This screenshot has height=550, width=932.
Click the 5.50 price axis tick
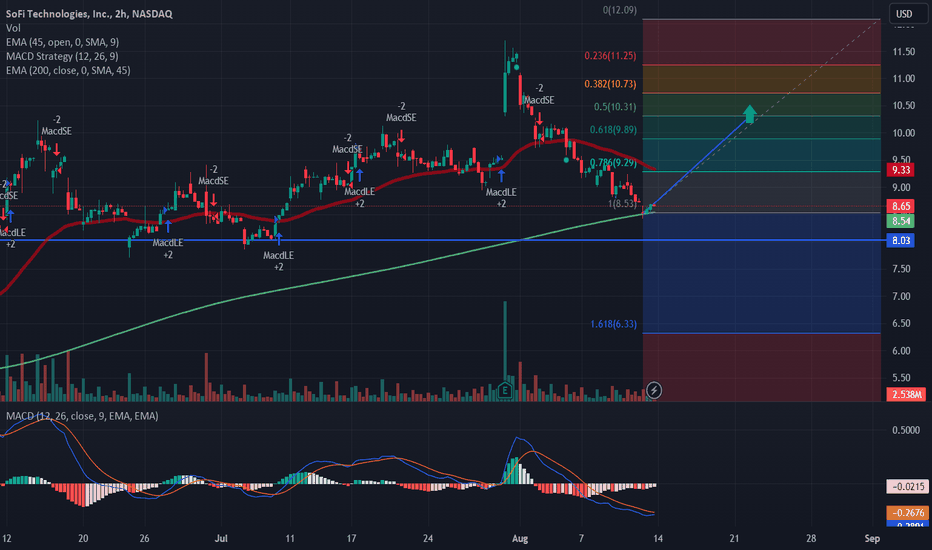coord(903,378)
